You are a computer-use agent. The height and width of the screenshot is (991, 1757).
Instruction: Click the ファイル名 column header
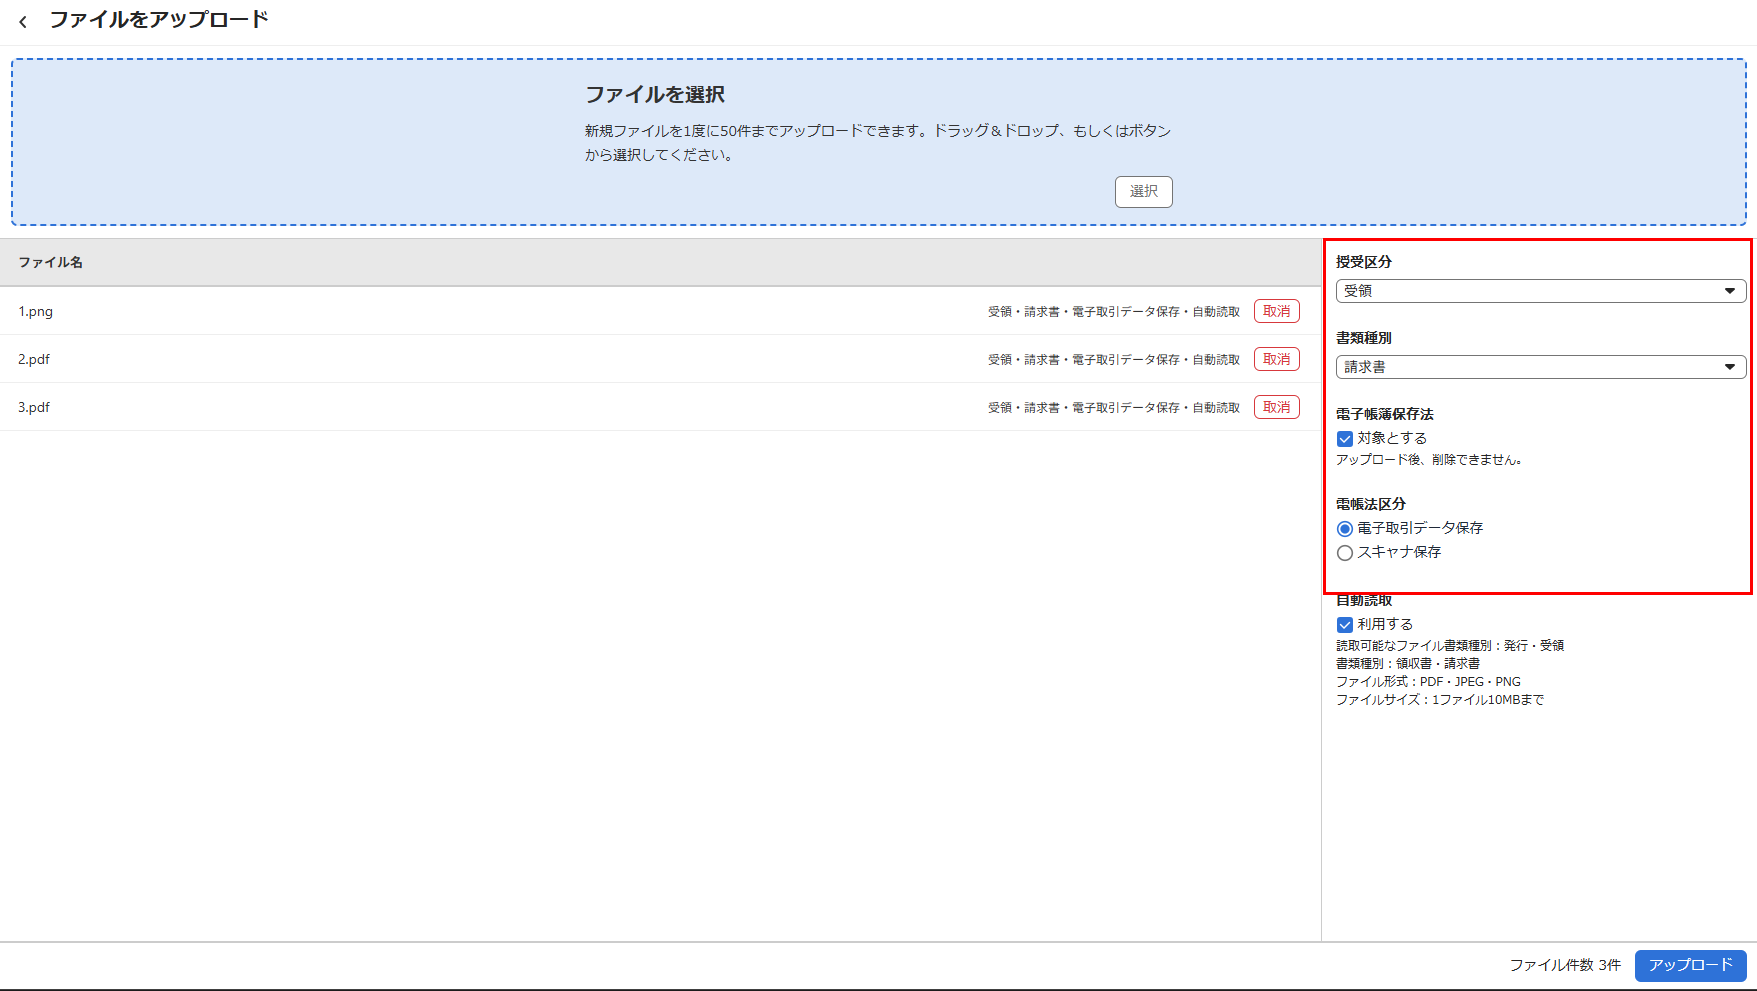coord(51,262)
